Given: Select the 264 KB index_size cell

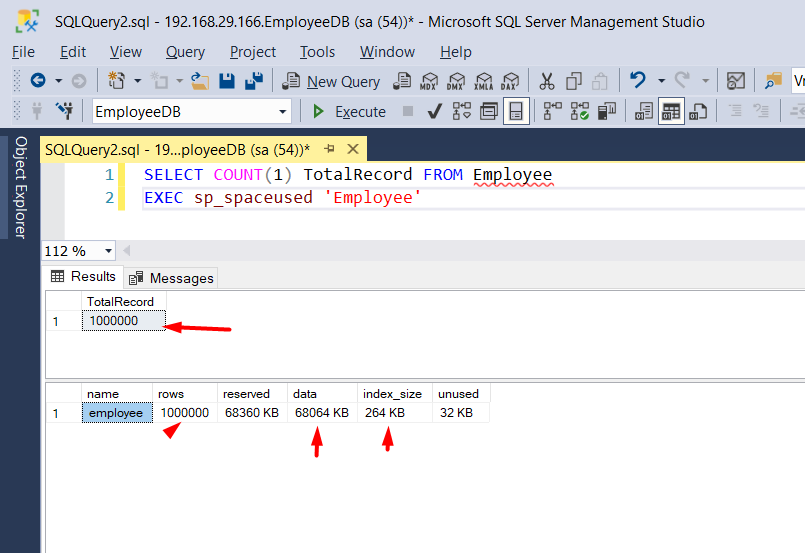Looking at the screenshot, I should (x=395, y=413).
